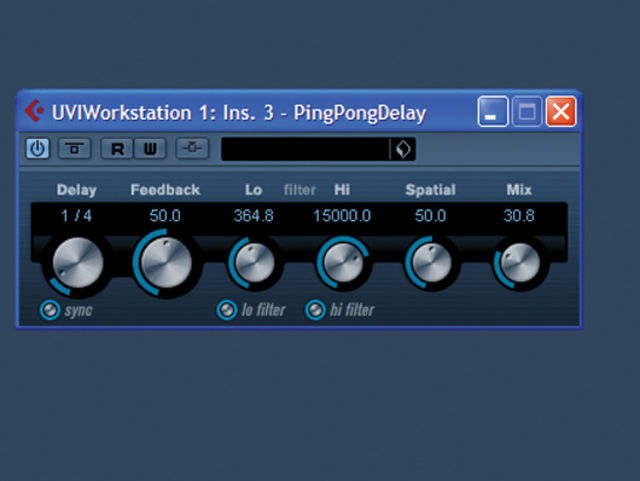Toggle the sync button
The width and height of the screenshot is (640, 481).
pyautogui.click(x=50, y=310)
